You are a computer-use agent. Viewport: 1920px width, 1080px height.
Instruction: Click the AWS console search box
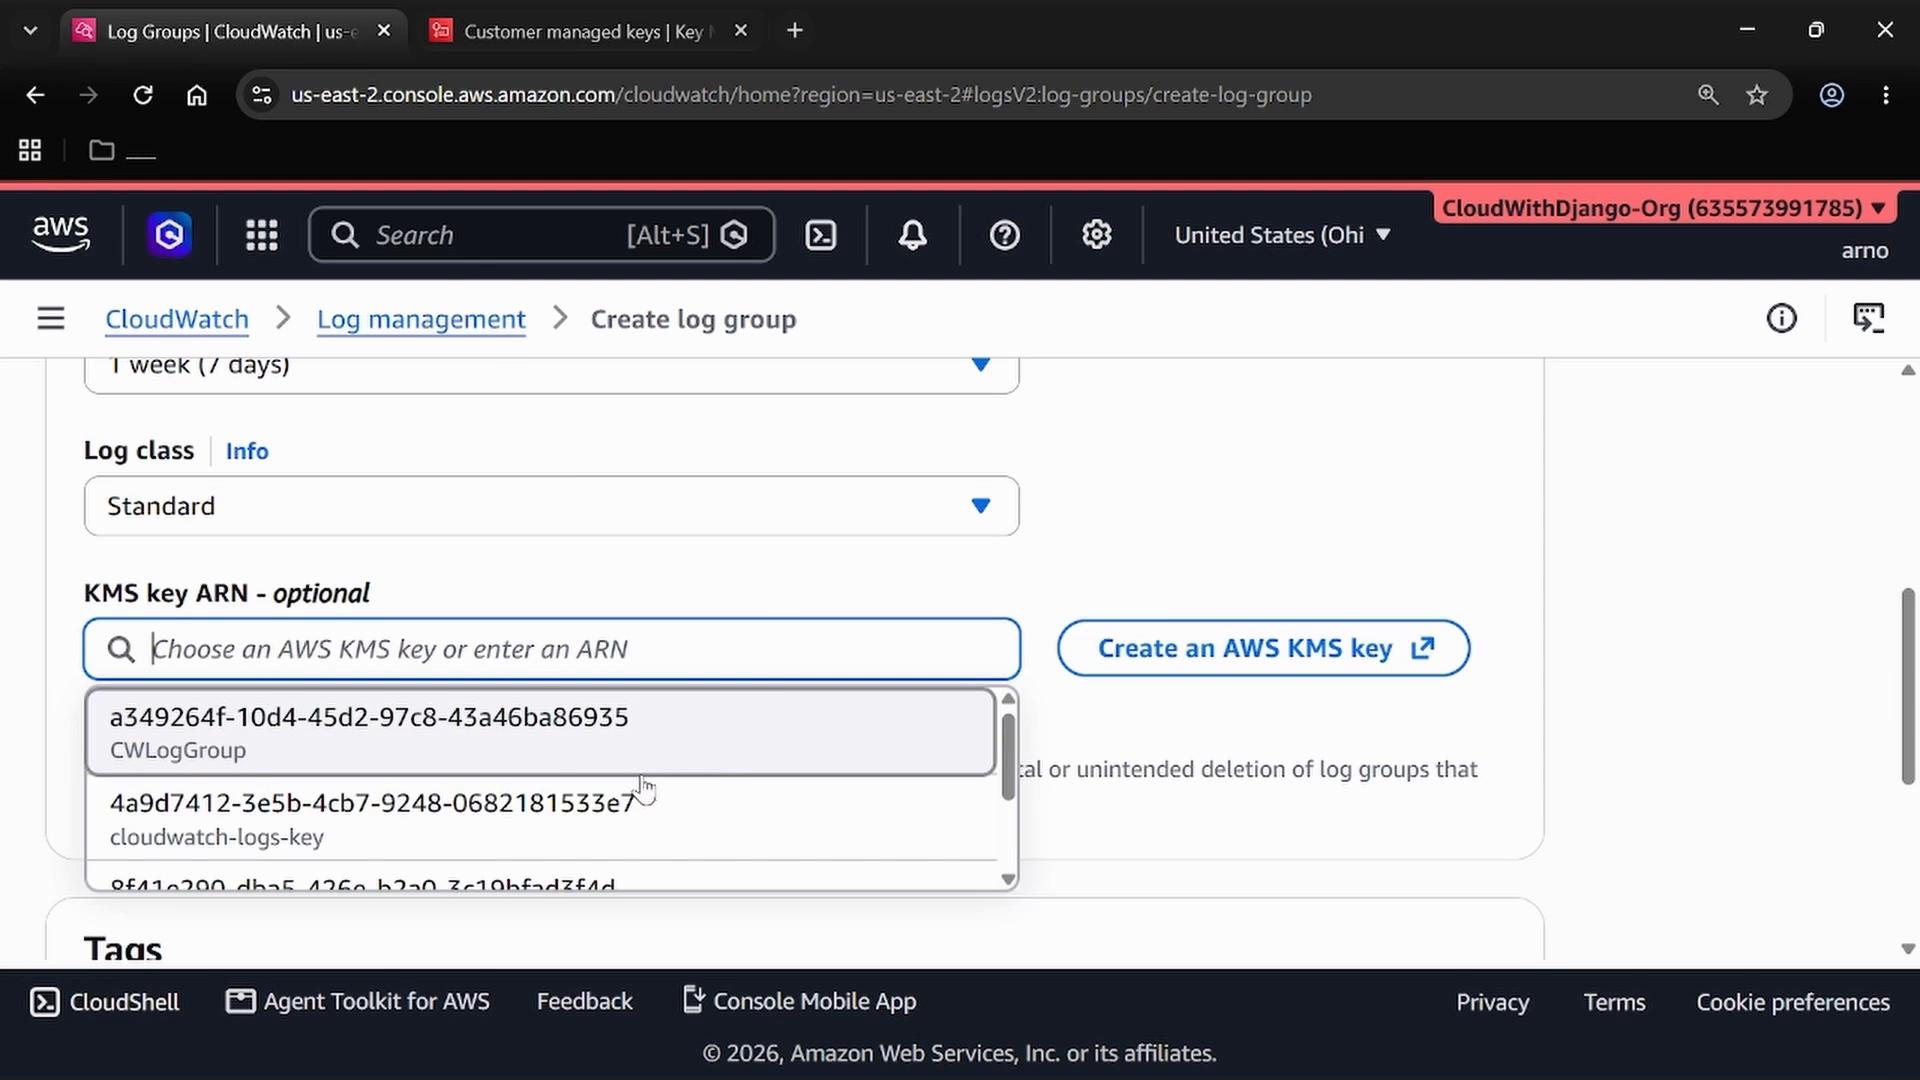[x=542, y=235]
